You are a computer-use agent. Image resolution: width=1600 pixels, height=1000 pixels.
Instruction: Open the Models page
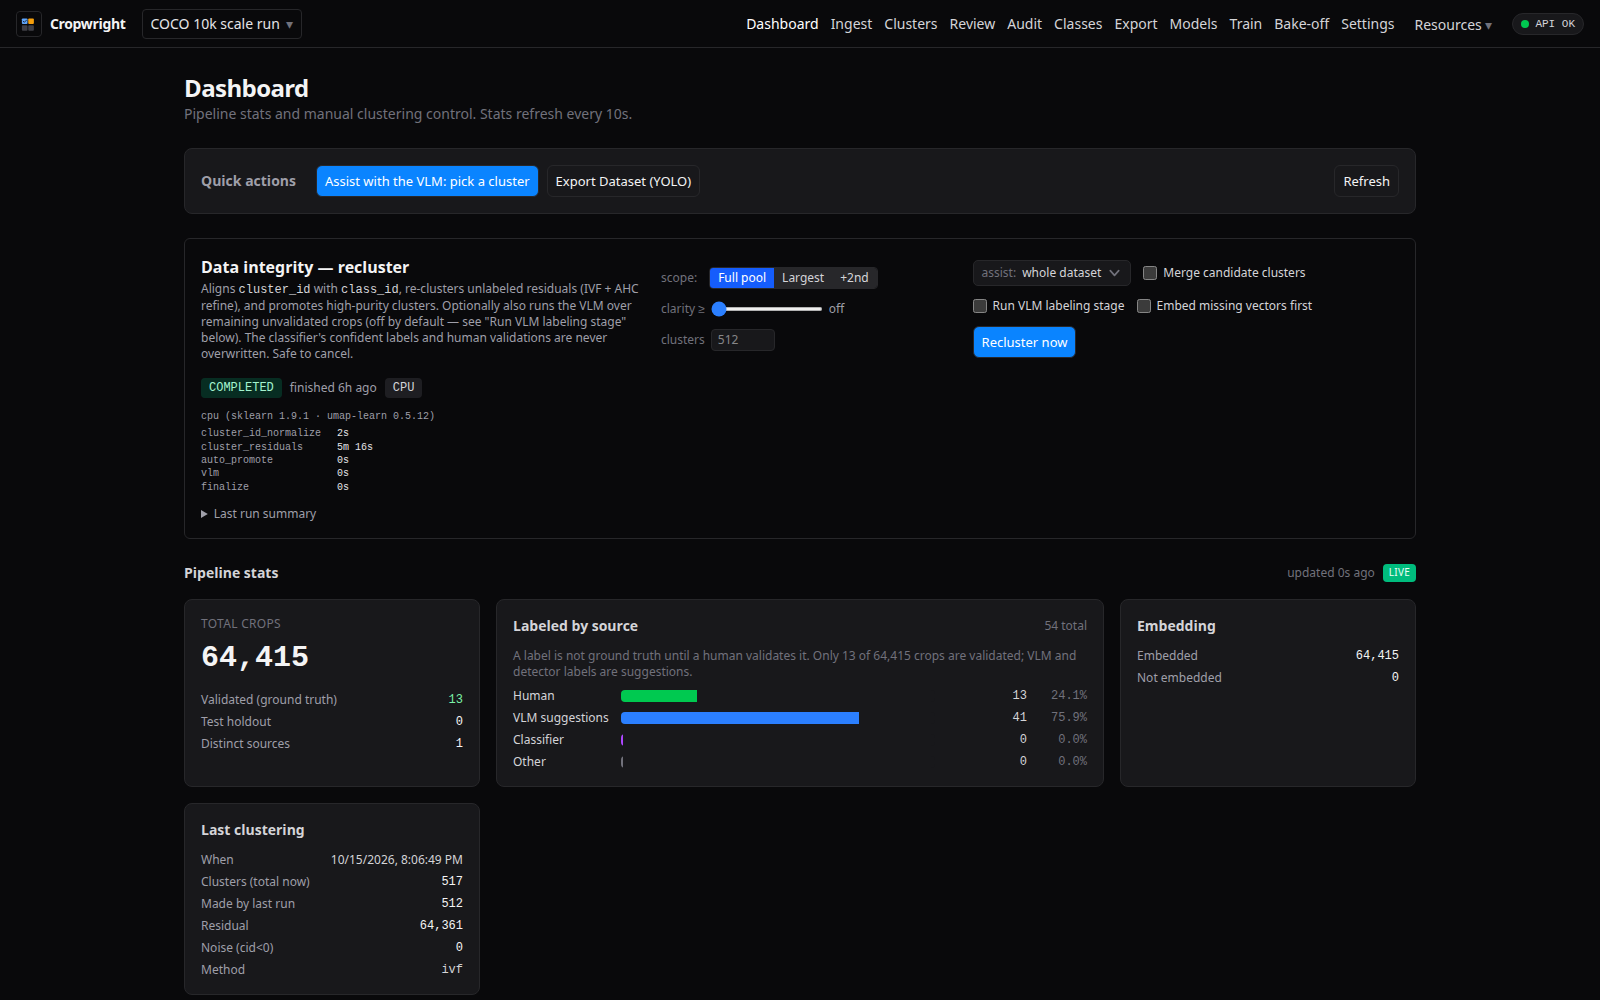click(x=1193, y=24)
